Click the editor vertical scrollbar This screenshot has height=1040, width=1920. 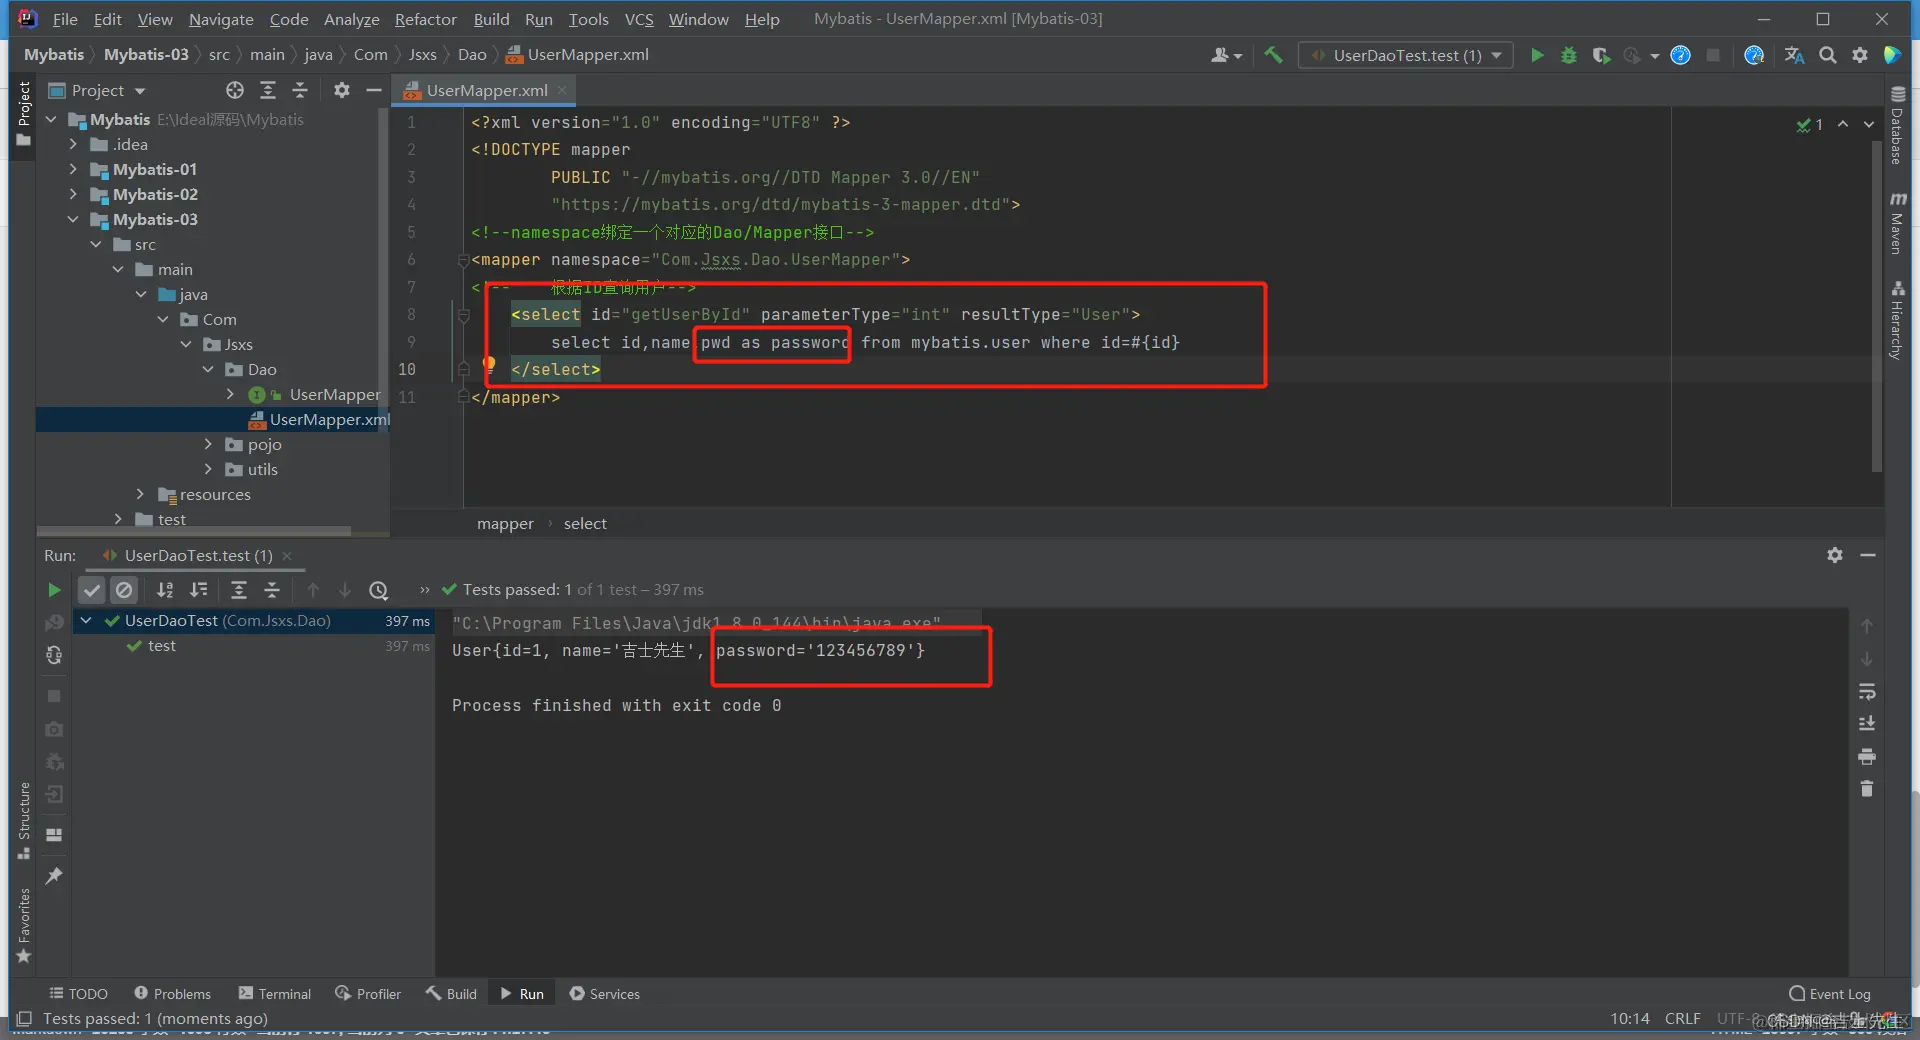(x=1876, y=306)
